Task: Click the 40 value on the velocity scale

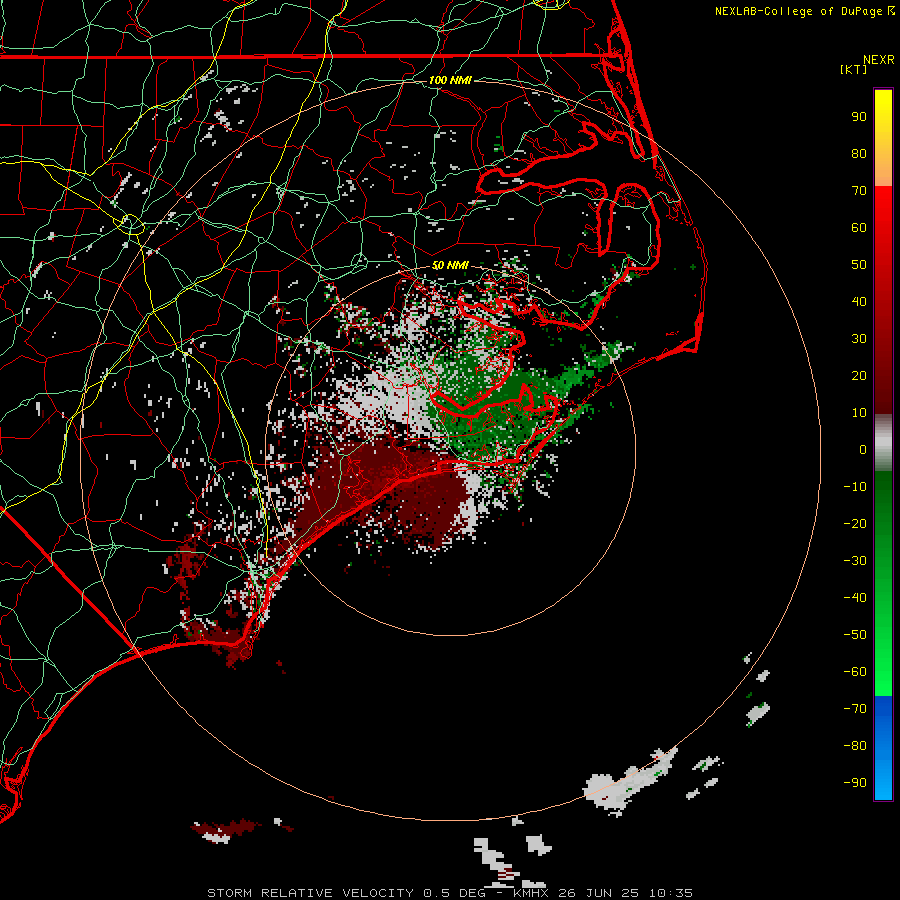Action: tap(859, 302)
